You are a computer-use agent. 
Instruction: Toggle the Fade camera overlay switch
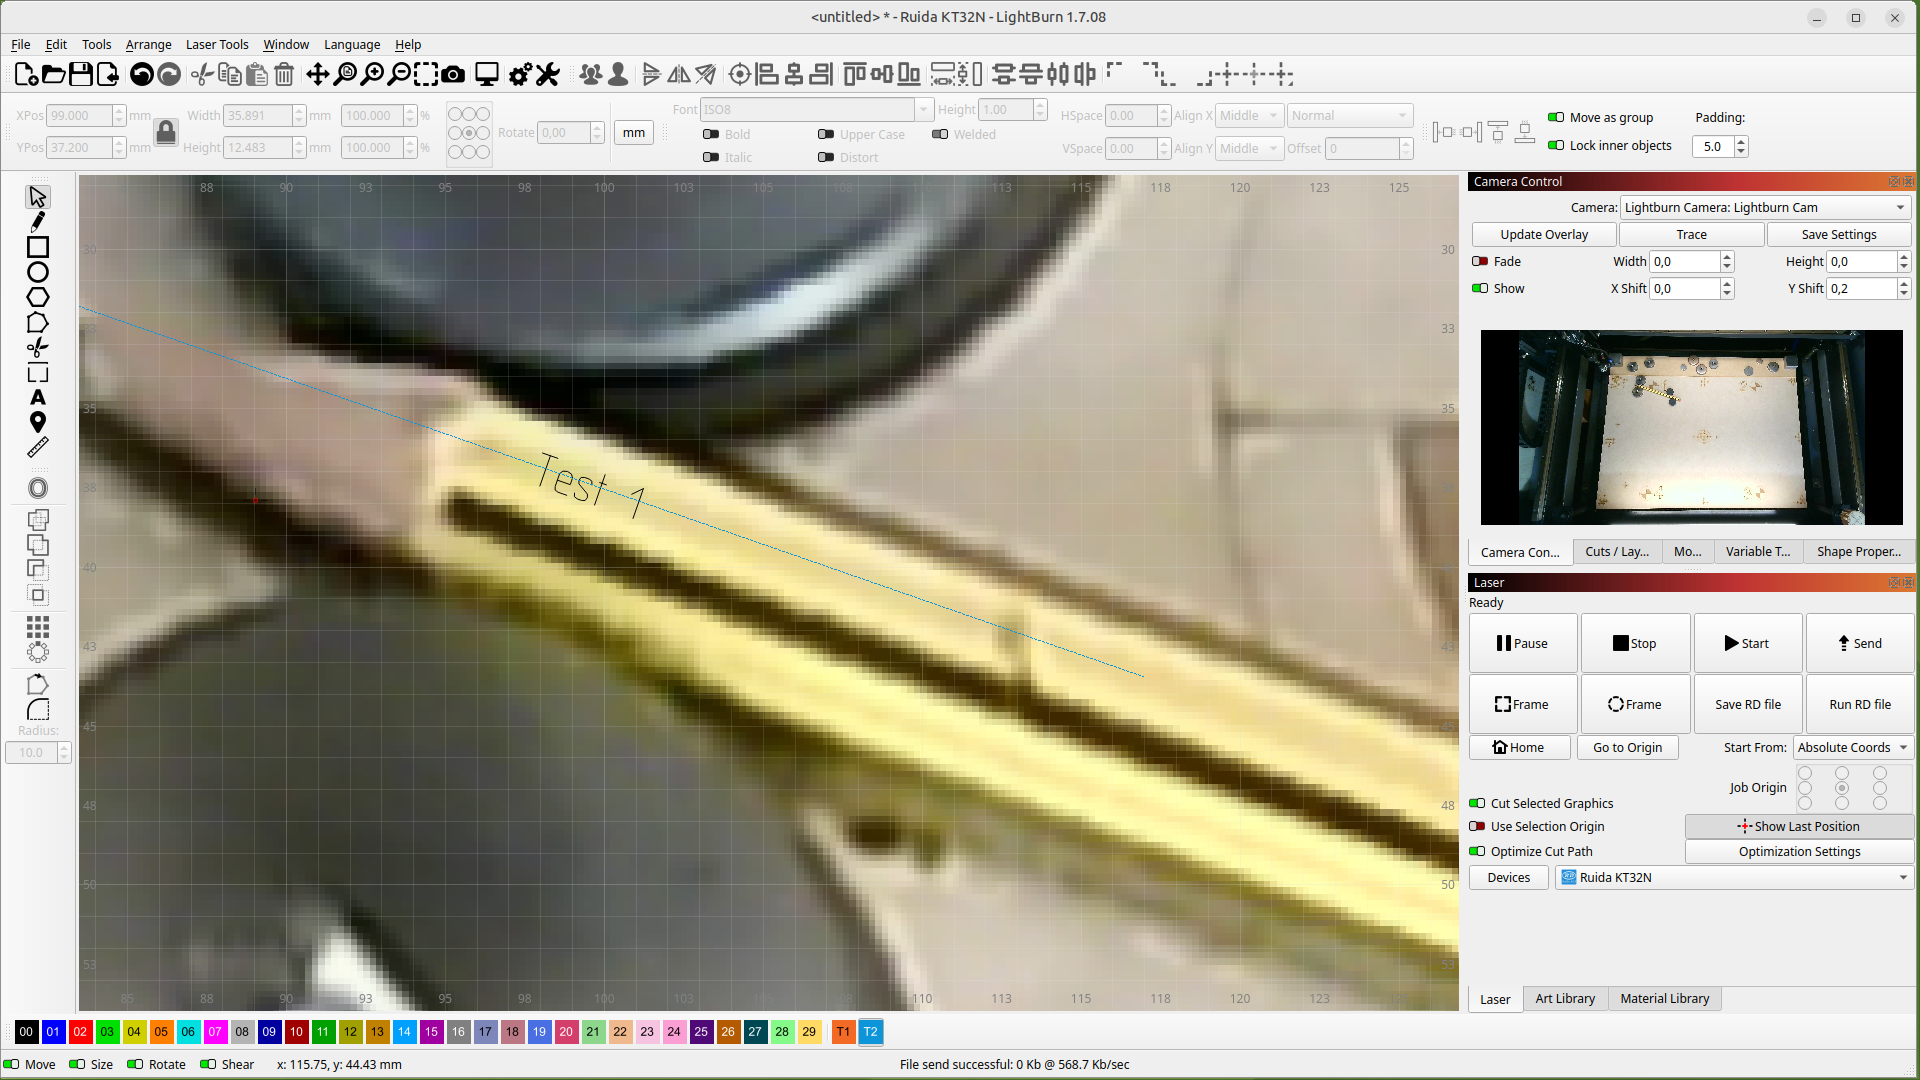coord(1480,261)
